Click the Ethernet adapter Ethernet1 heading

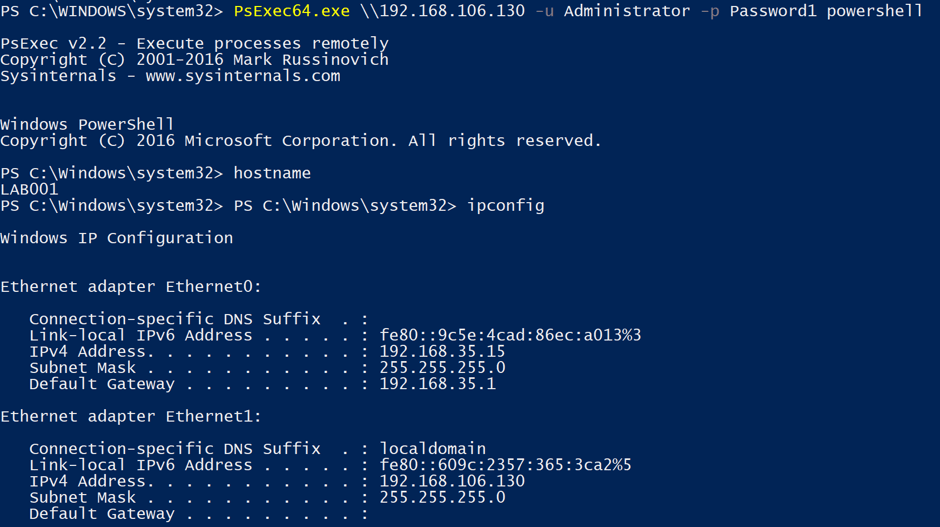coord(130,417)
